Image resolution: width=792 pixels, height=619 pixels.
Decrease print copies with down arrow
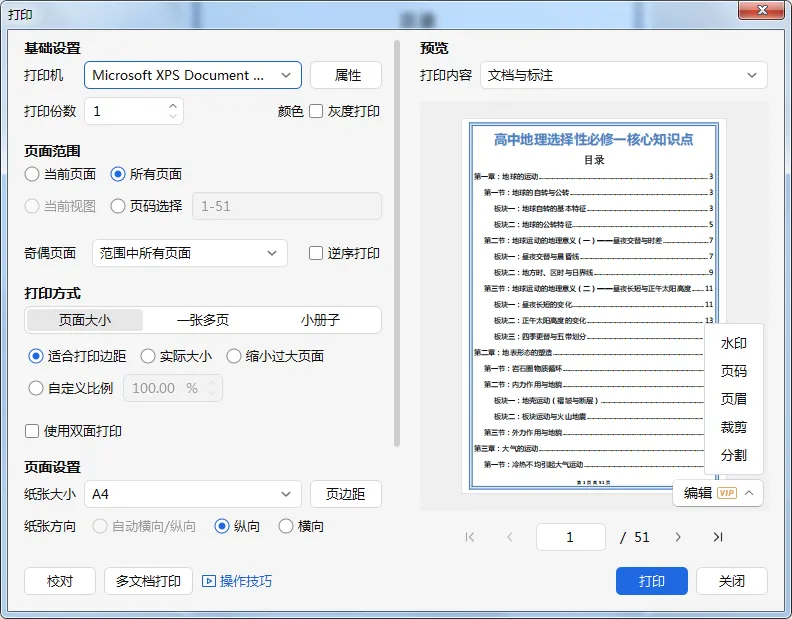pos(173,116)
